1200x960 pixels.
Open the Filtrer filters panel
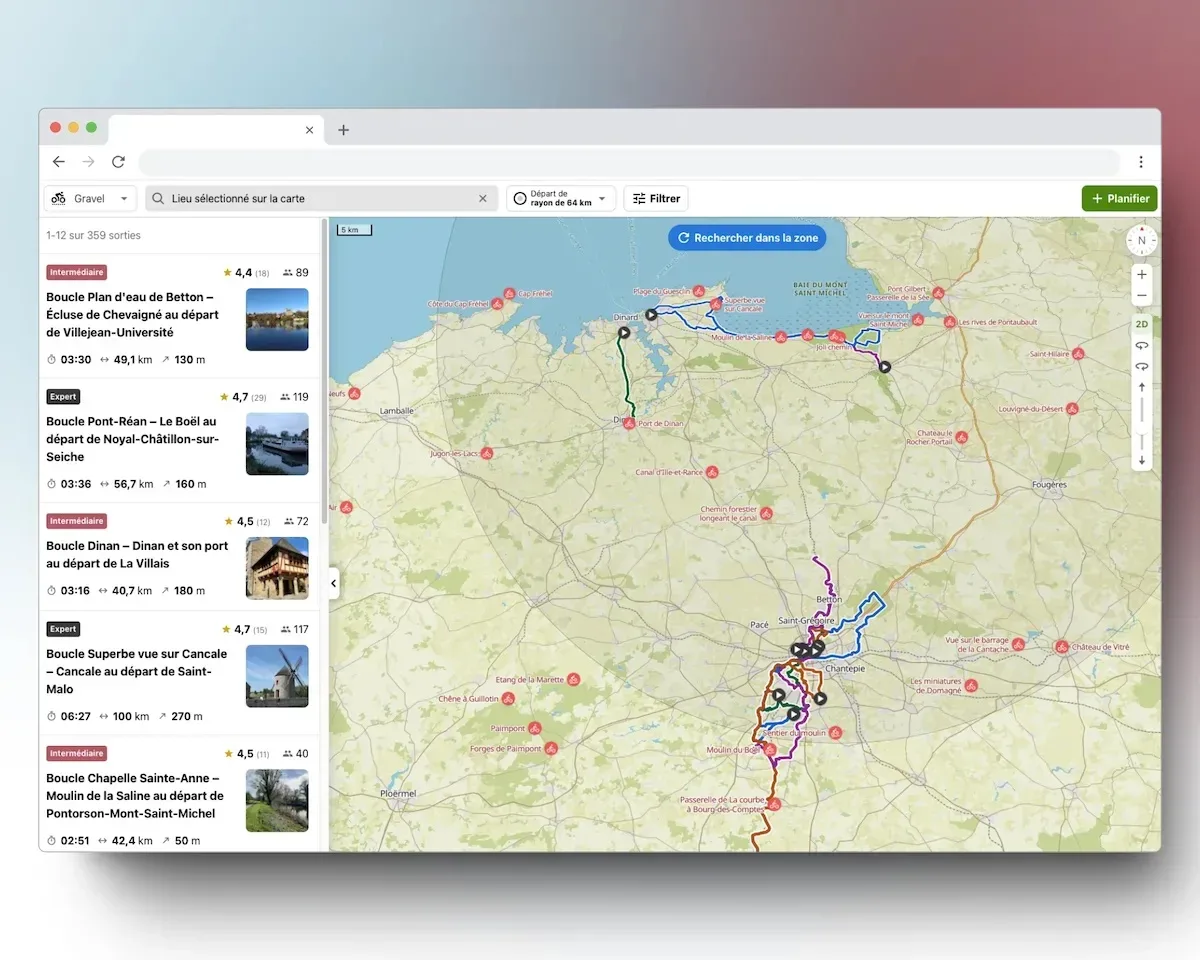[656, 199]
